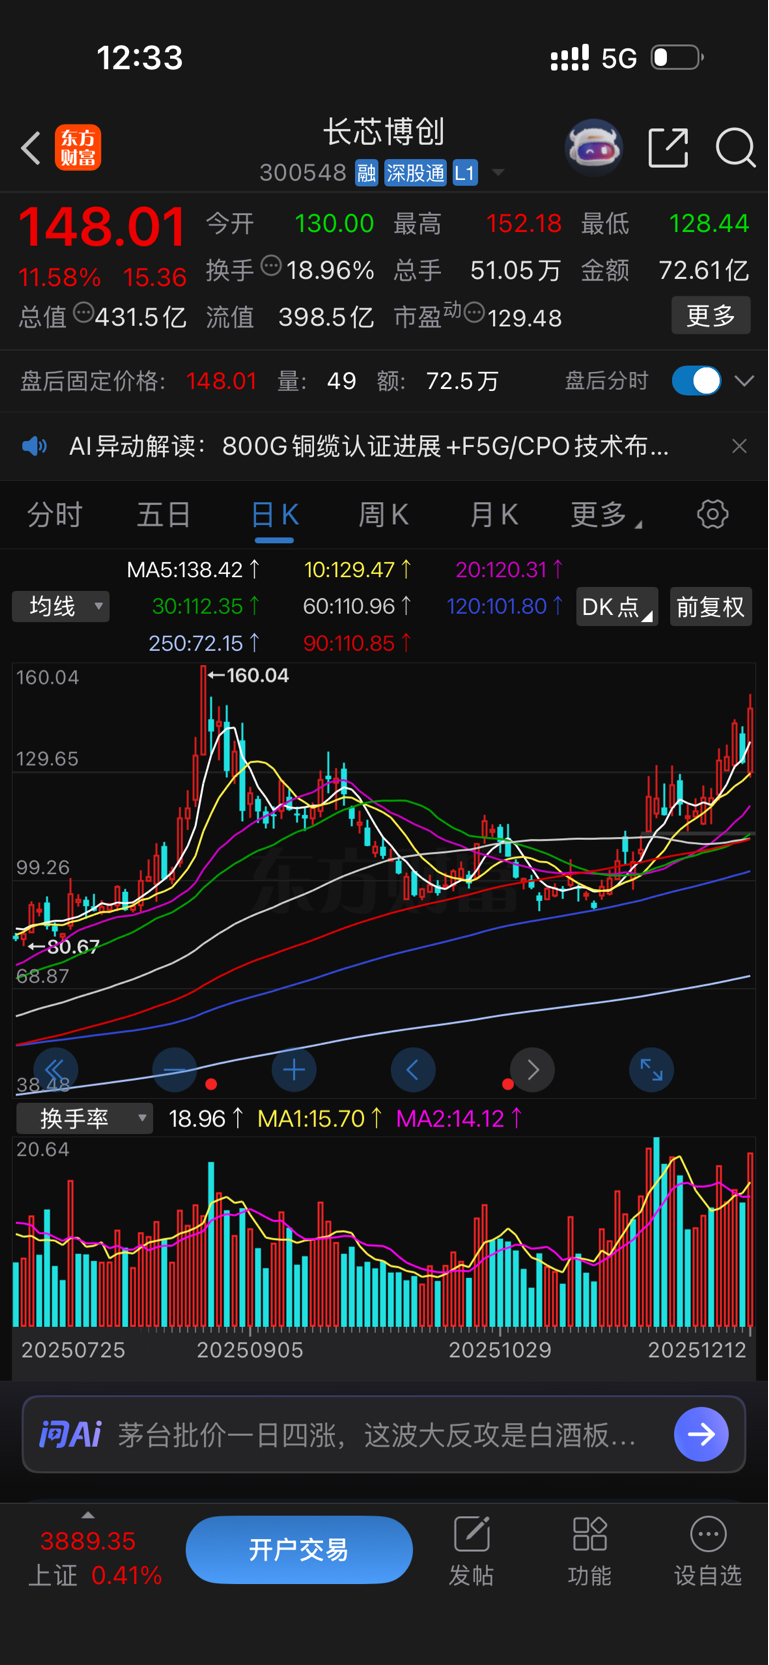Tap the yellow 10:129.47 MA value

pyautogui.click(x=358, y=570)
